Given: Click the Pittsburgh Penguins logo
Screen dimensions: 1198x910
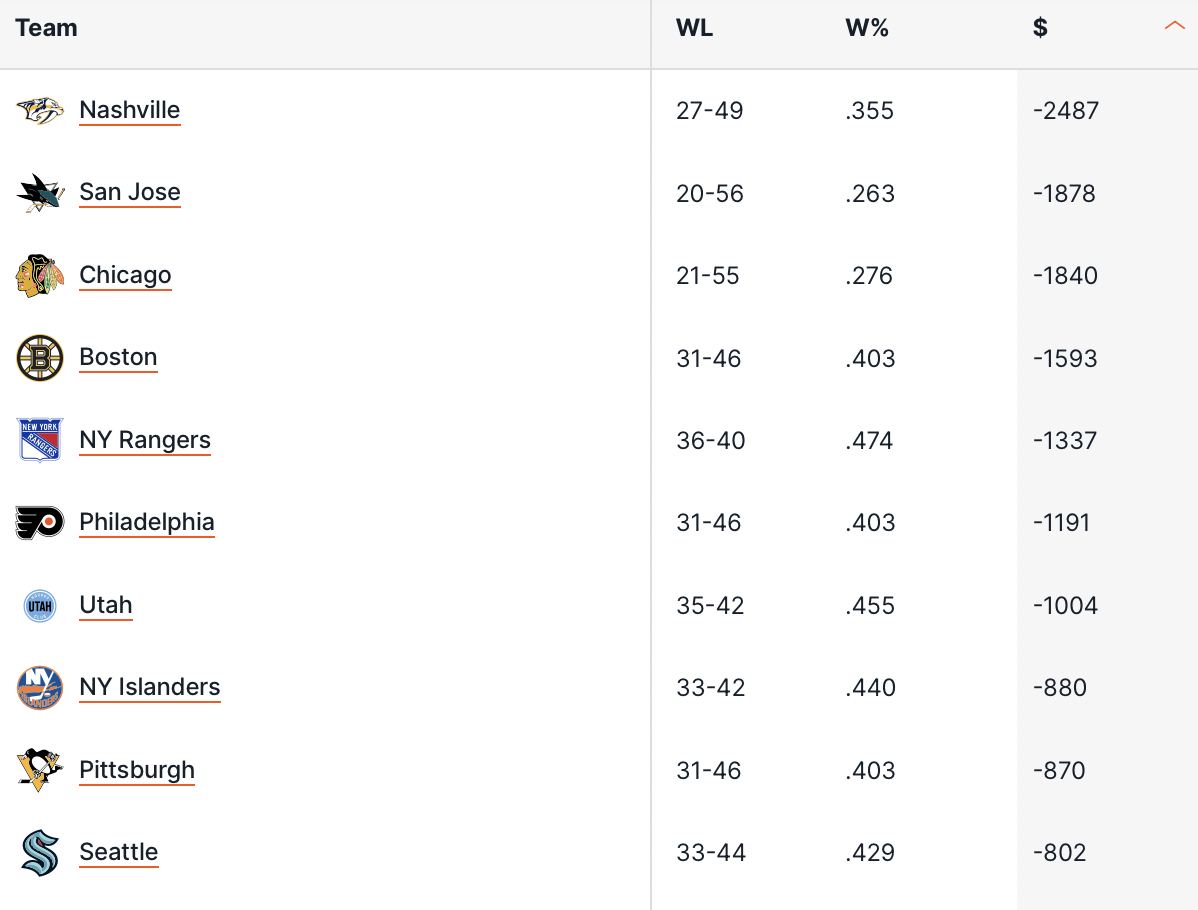Looking at the screenshot, I should point(40,770).
